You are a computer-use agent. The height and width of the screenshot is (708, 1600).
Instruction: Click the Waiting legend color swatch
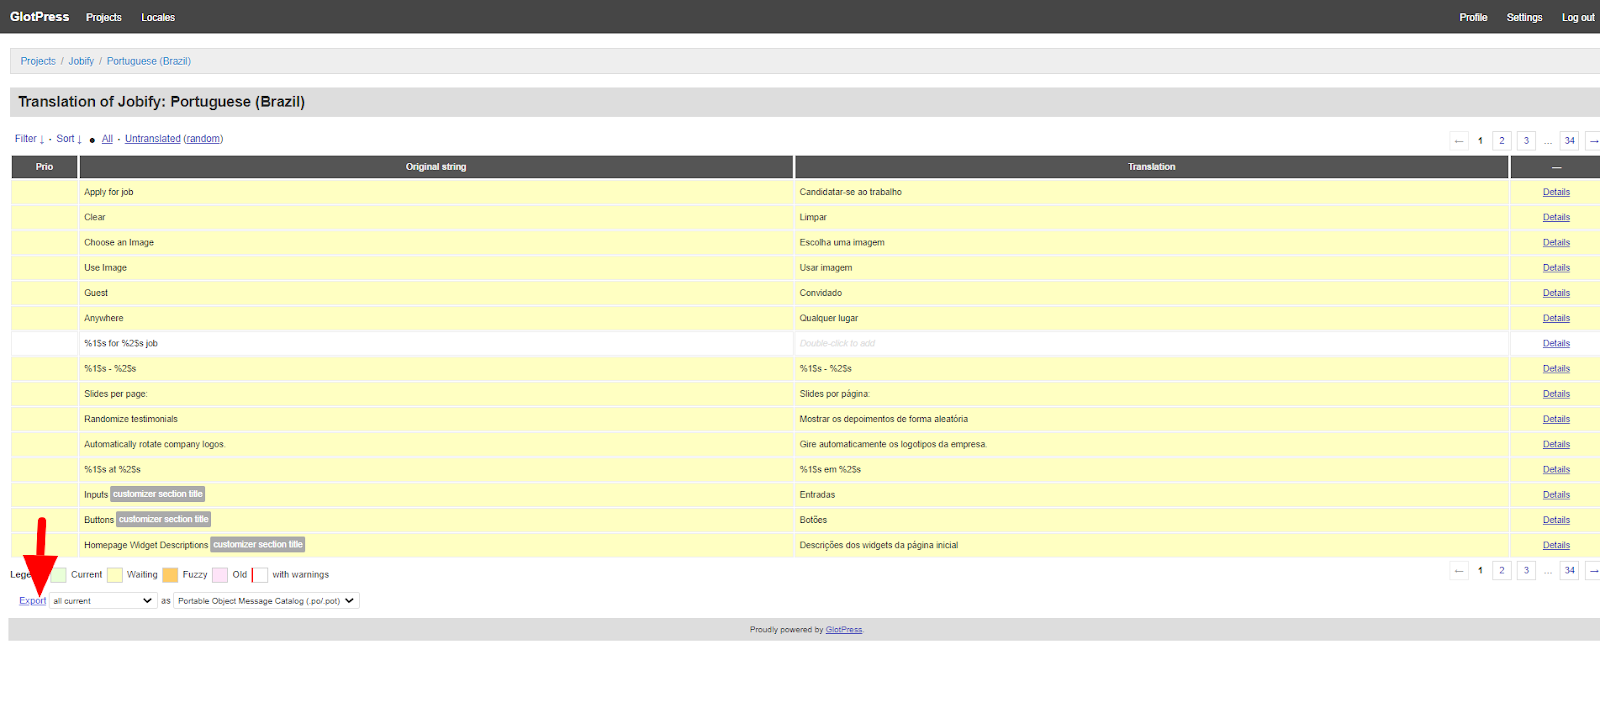click(x=115, y=575)
